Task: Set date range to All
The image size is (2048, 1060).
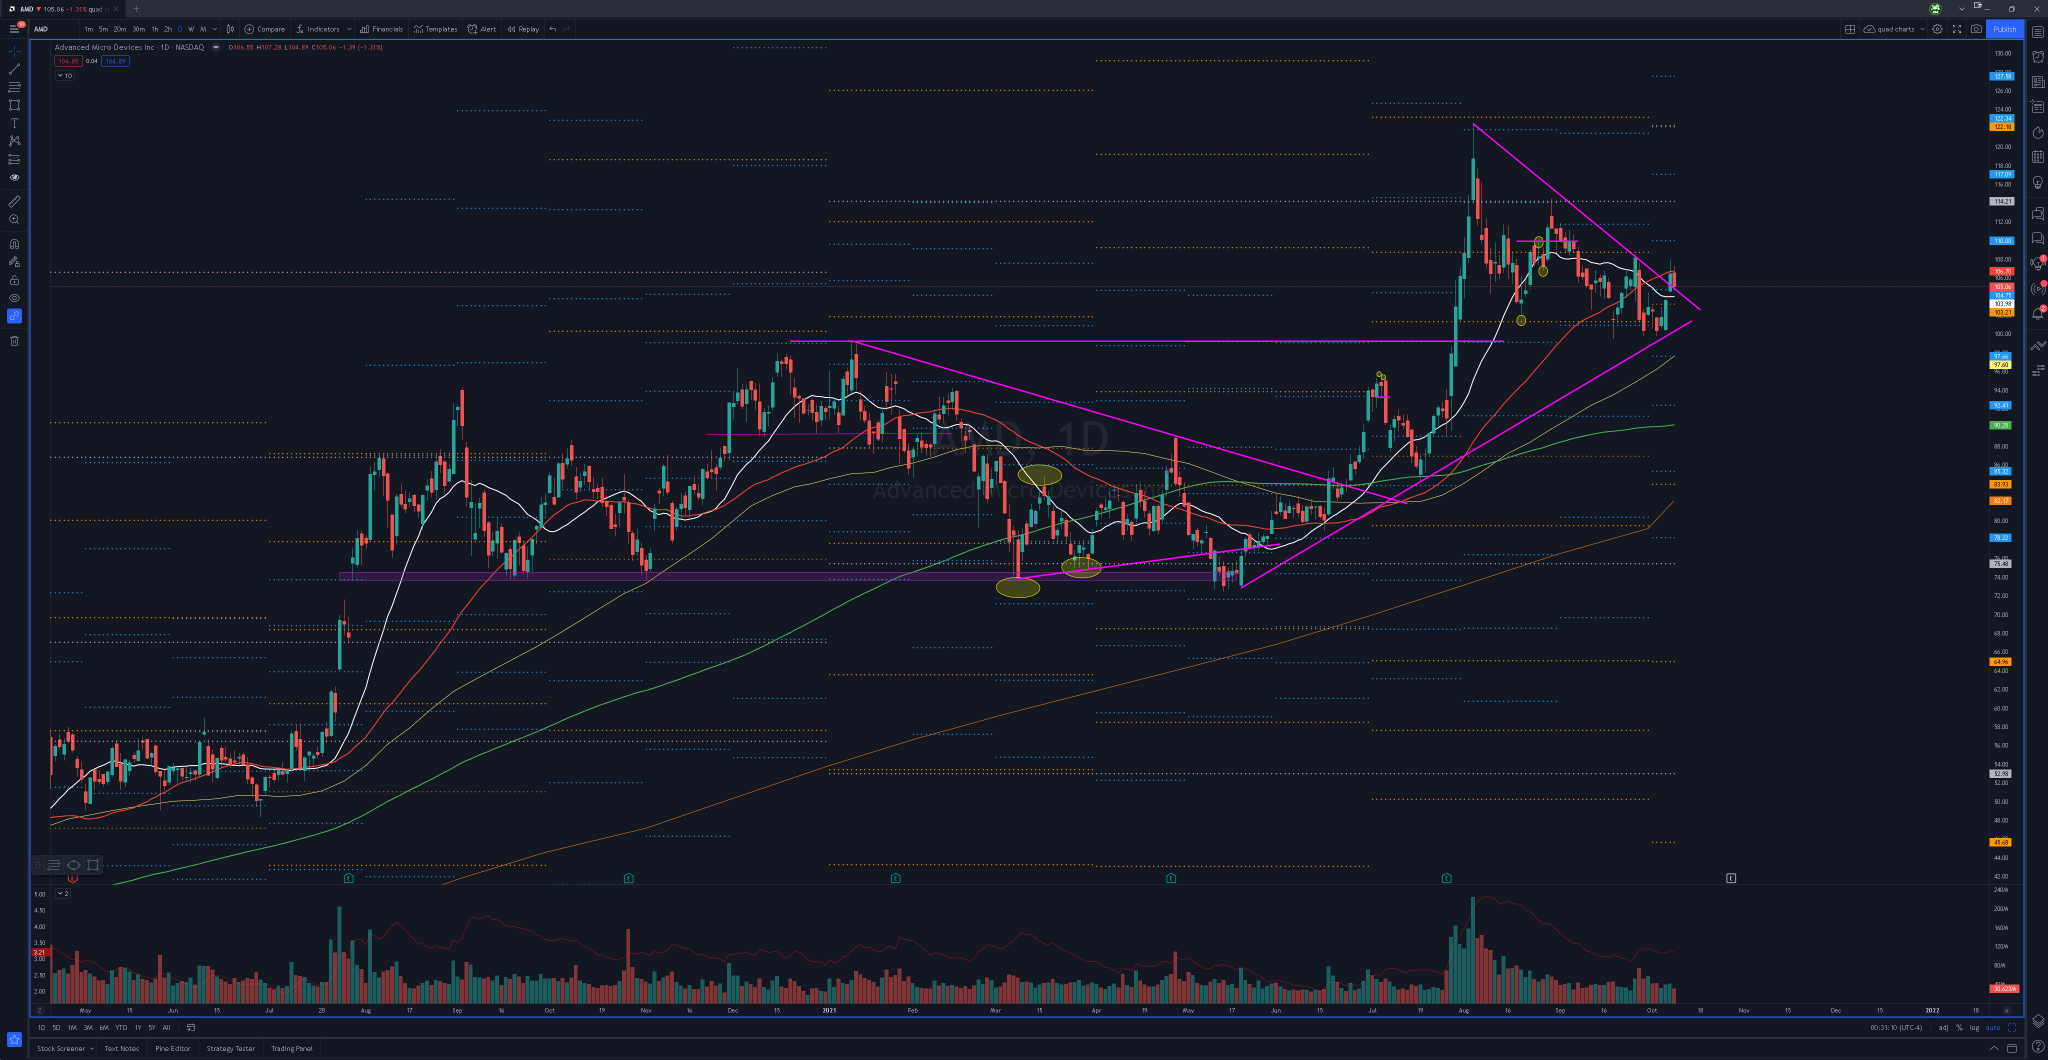Action: [x=167, y=1027]
